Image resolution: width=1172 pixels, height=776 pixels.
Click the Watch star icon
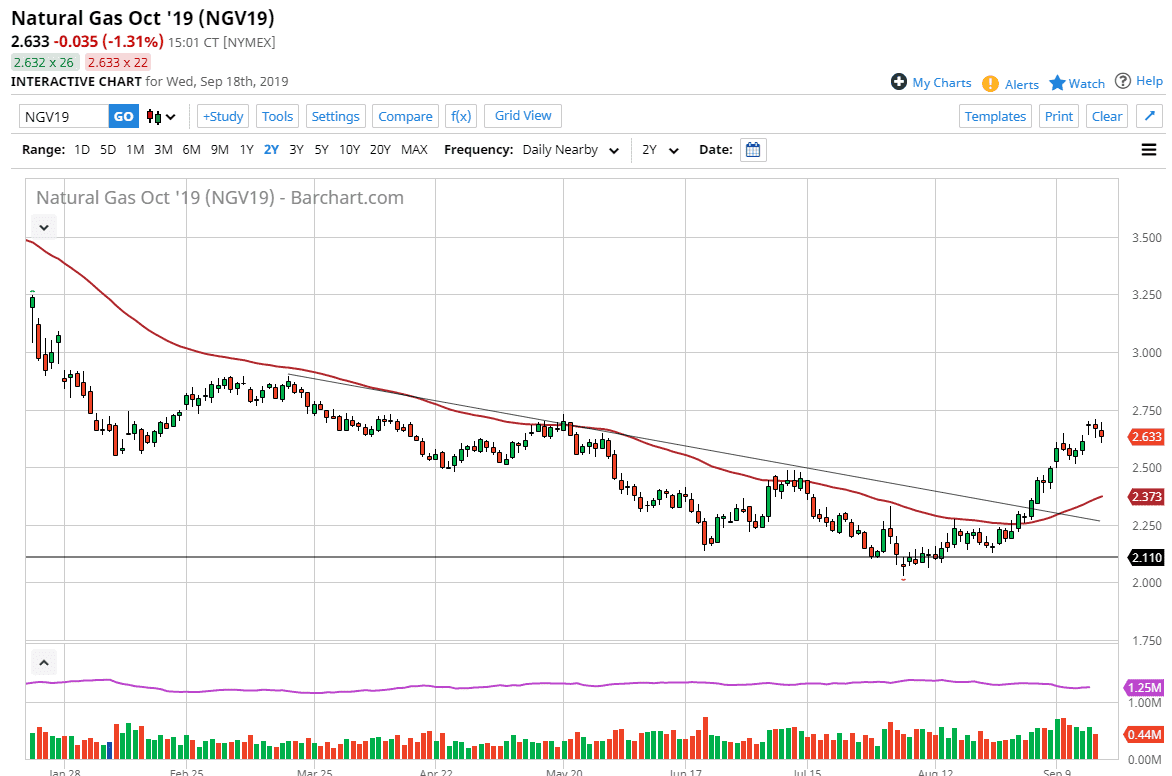1057,83
